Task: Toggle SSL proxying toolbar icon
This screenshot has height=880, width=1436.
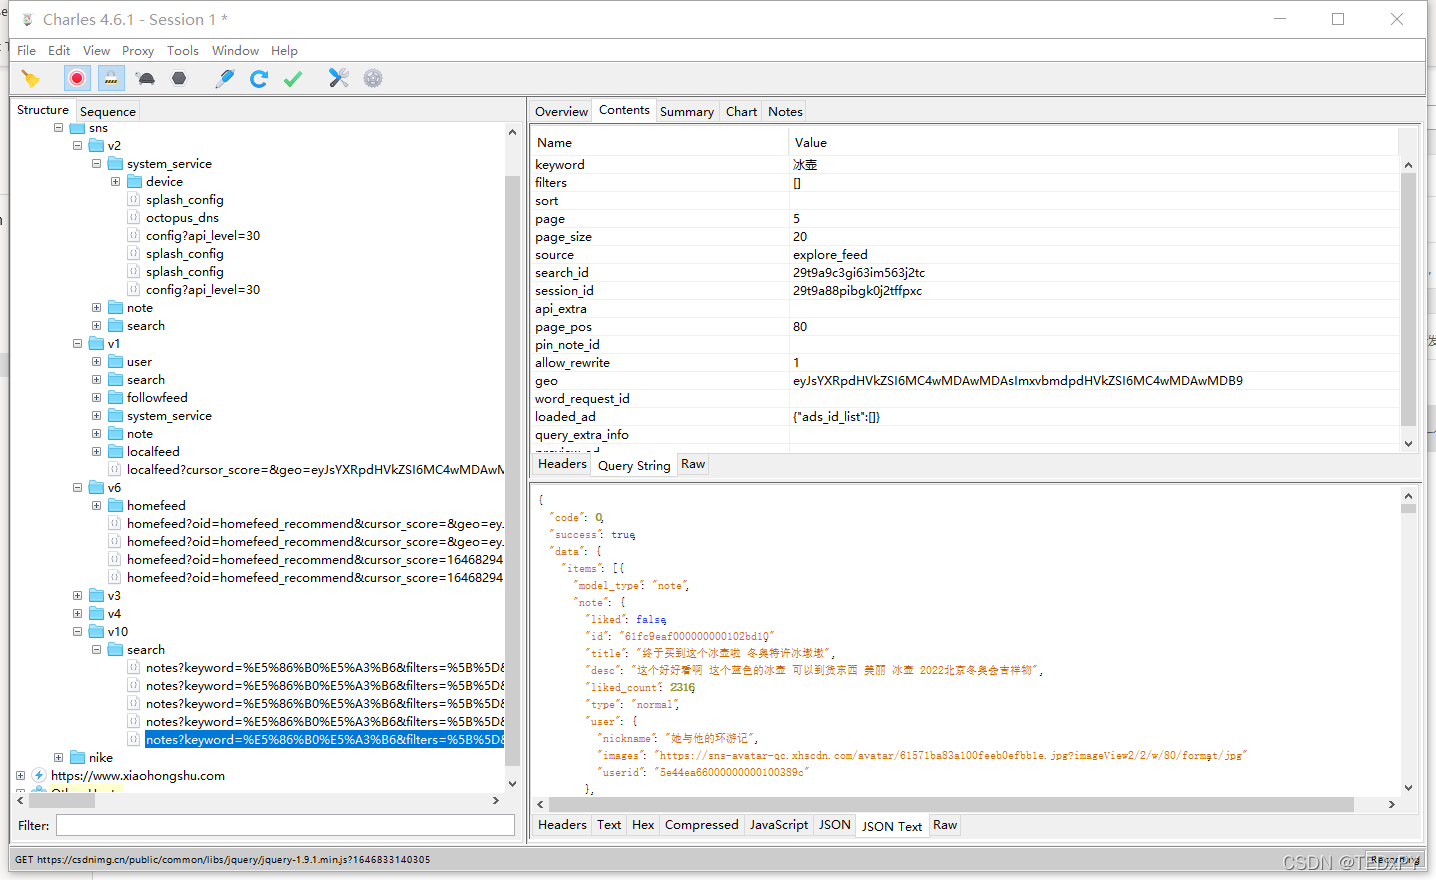Action: [x=111, y=78]
